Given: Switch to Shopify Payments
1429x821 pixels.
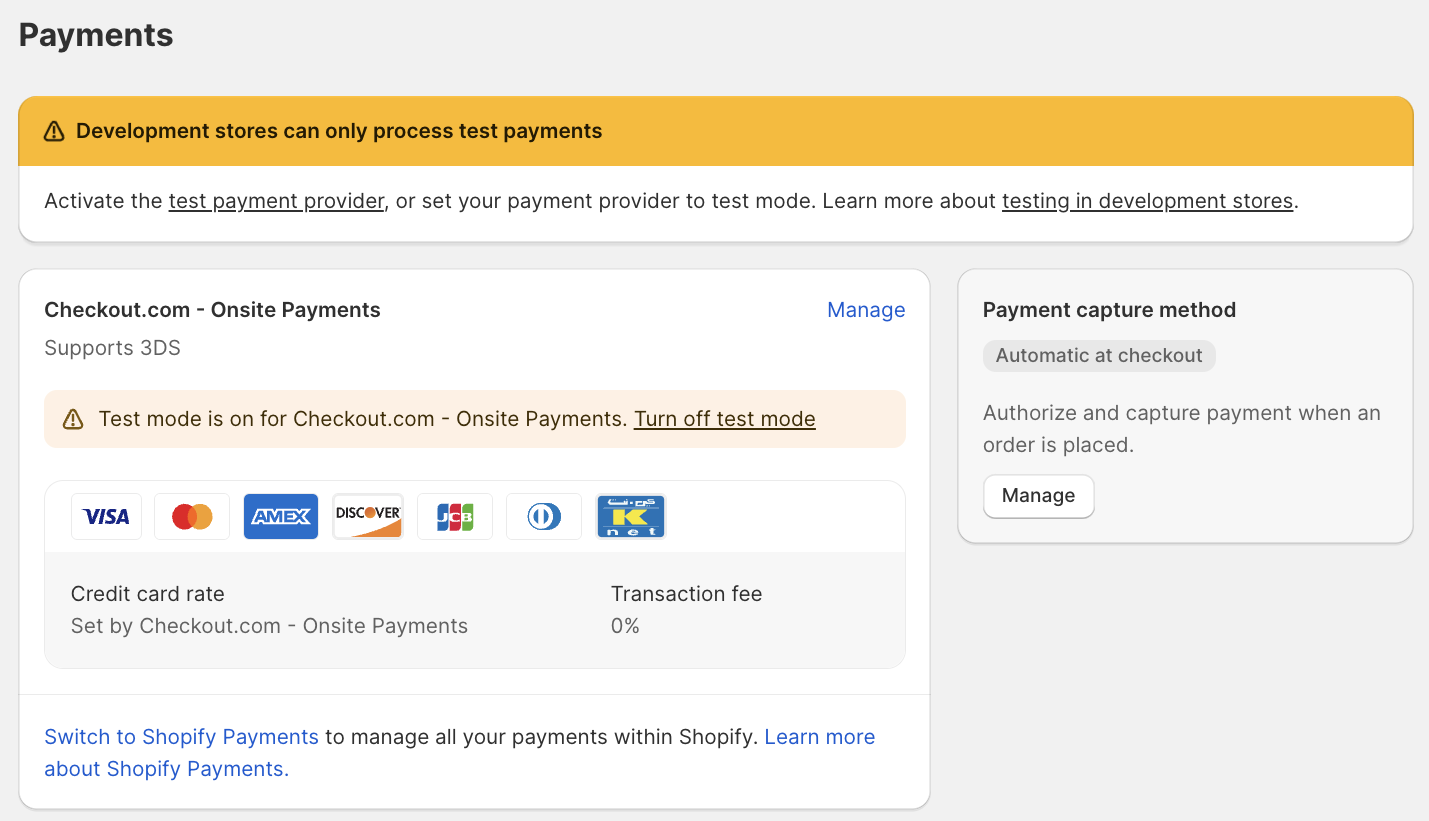Looking at the screenshot, I should 181,737.
